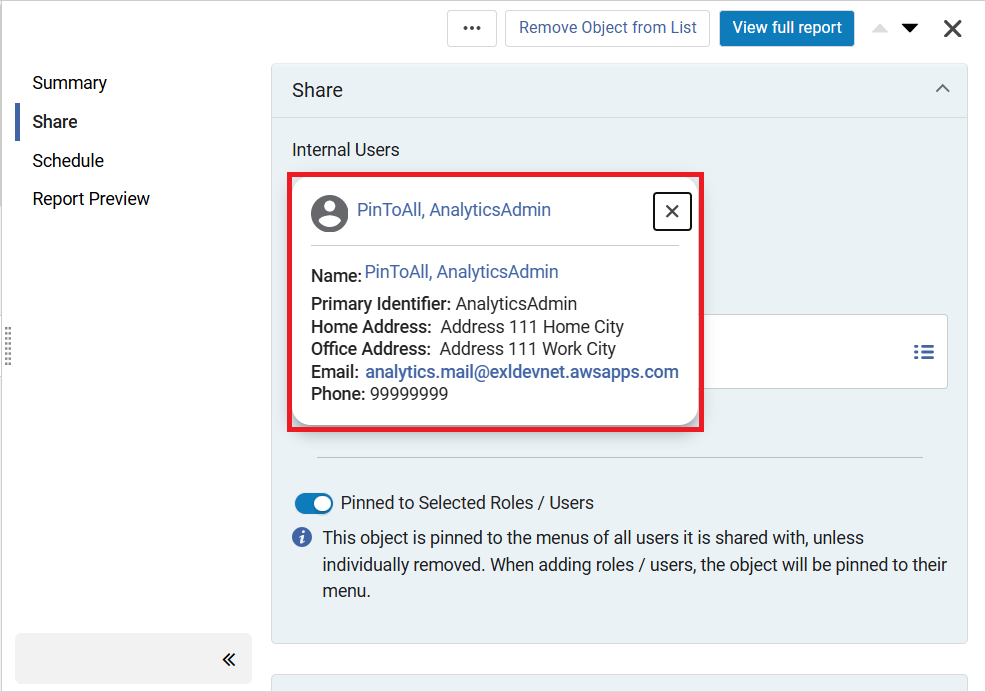
Task: Open the user list picker icon
Action: tap(923, 352)
